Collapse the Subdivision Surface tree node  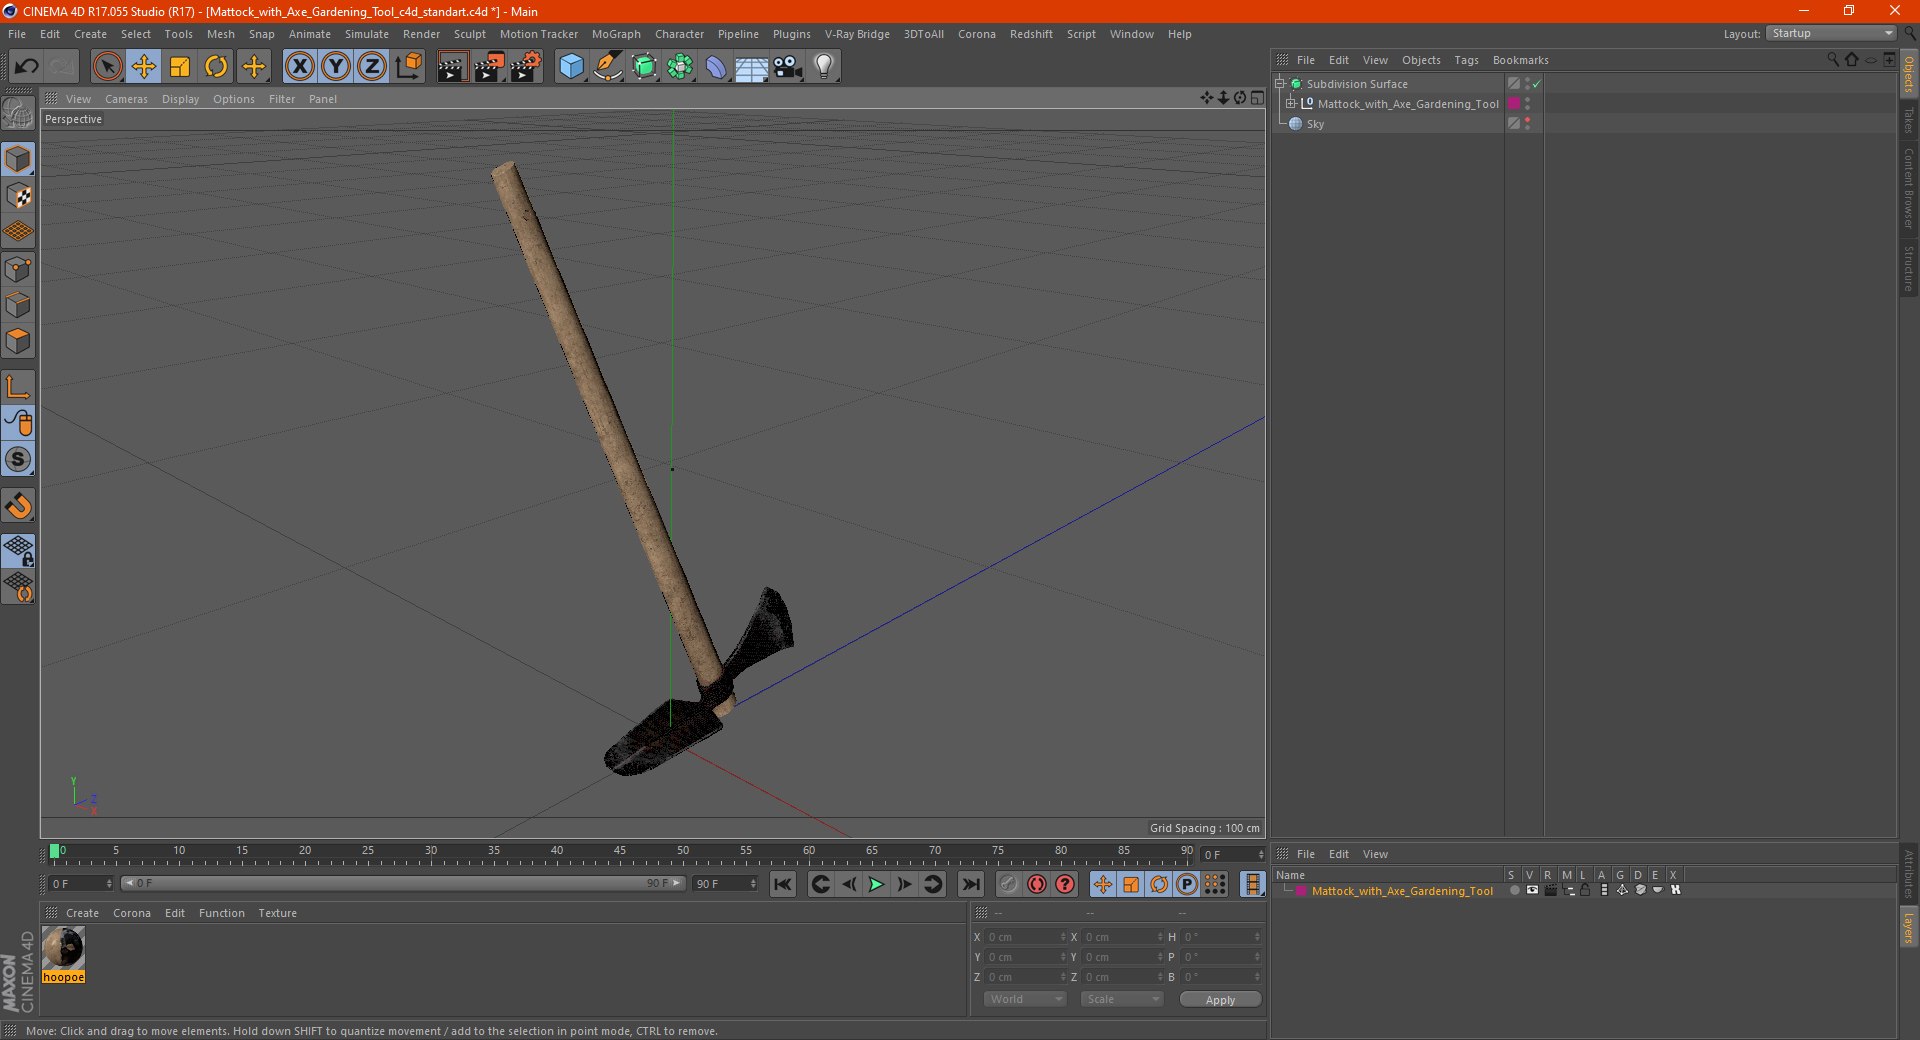pyautogui.click(x=1279, y=84)
